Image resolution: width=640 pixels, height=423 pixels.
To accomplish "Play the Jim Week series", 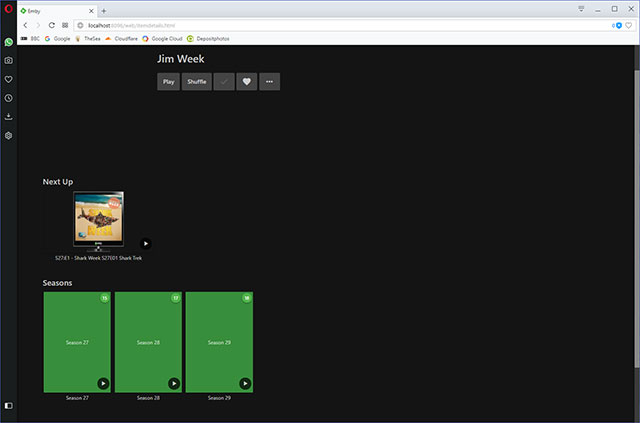I will click(169, 82).
